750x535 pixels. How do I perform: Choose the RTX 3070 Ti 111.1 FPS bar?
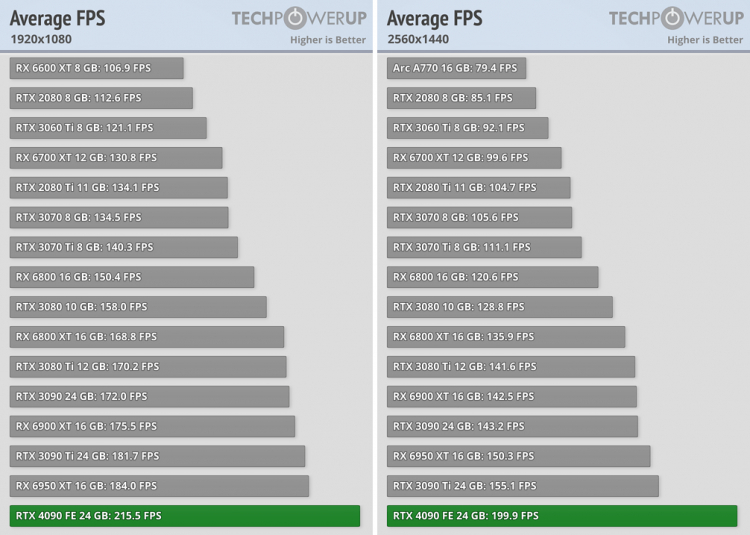tap(484, 247)
